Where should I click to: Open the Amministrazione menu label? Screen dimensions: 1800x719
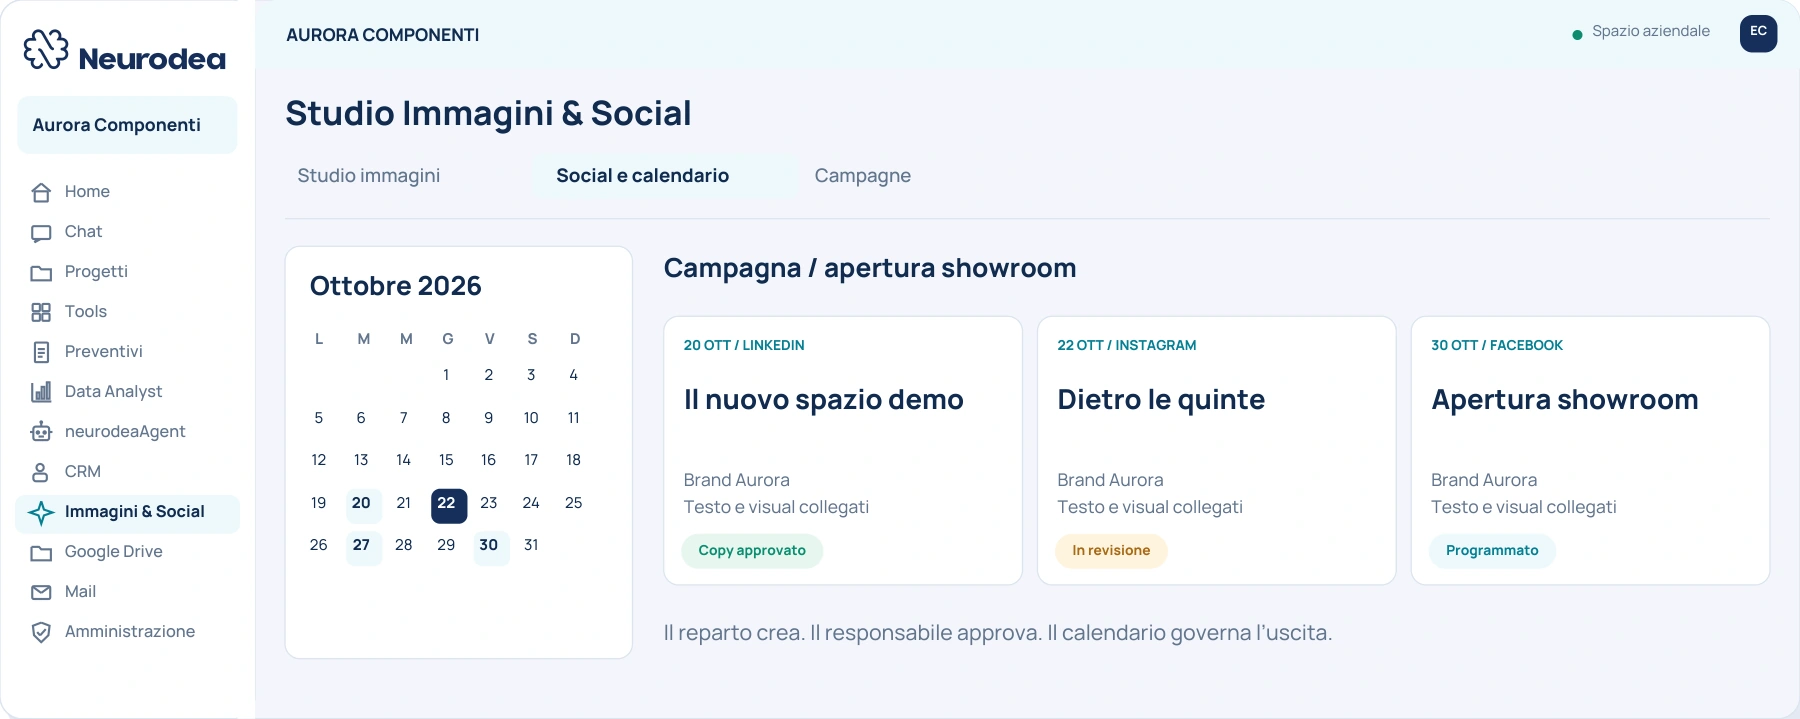point(130,631)
